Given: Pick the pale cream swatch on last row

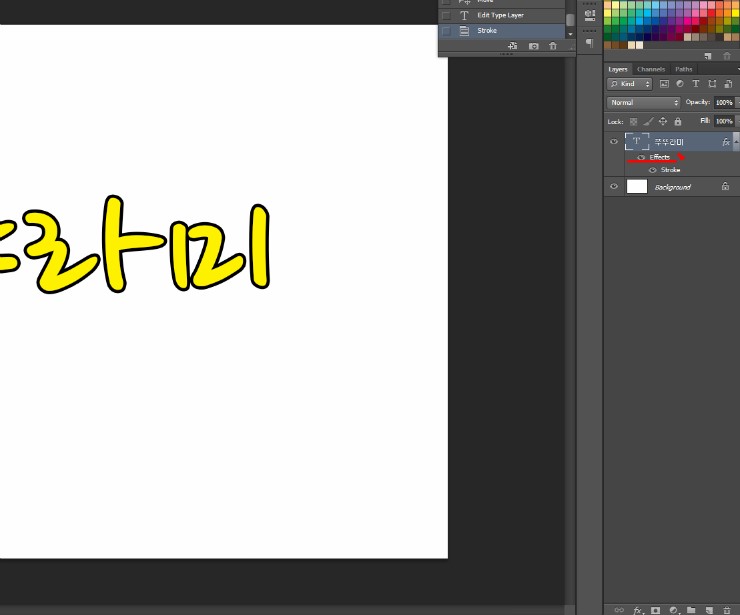Looking at the screenshot, I should pyautogui.click(x=639, y=45).
